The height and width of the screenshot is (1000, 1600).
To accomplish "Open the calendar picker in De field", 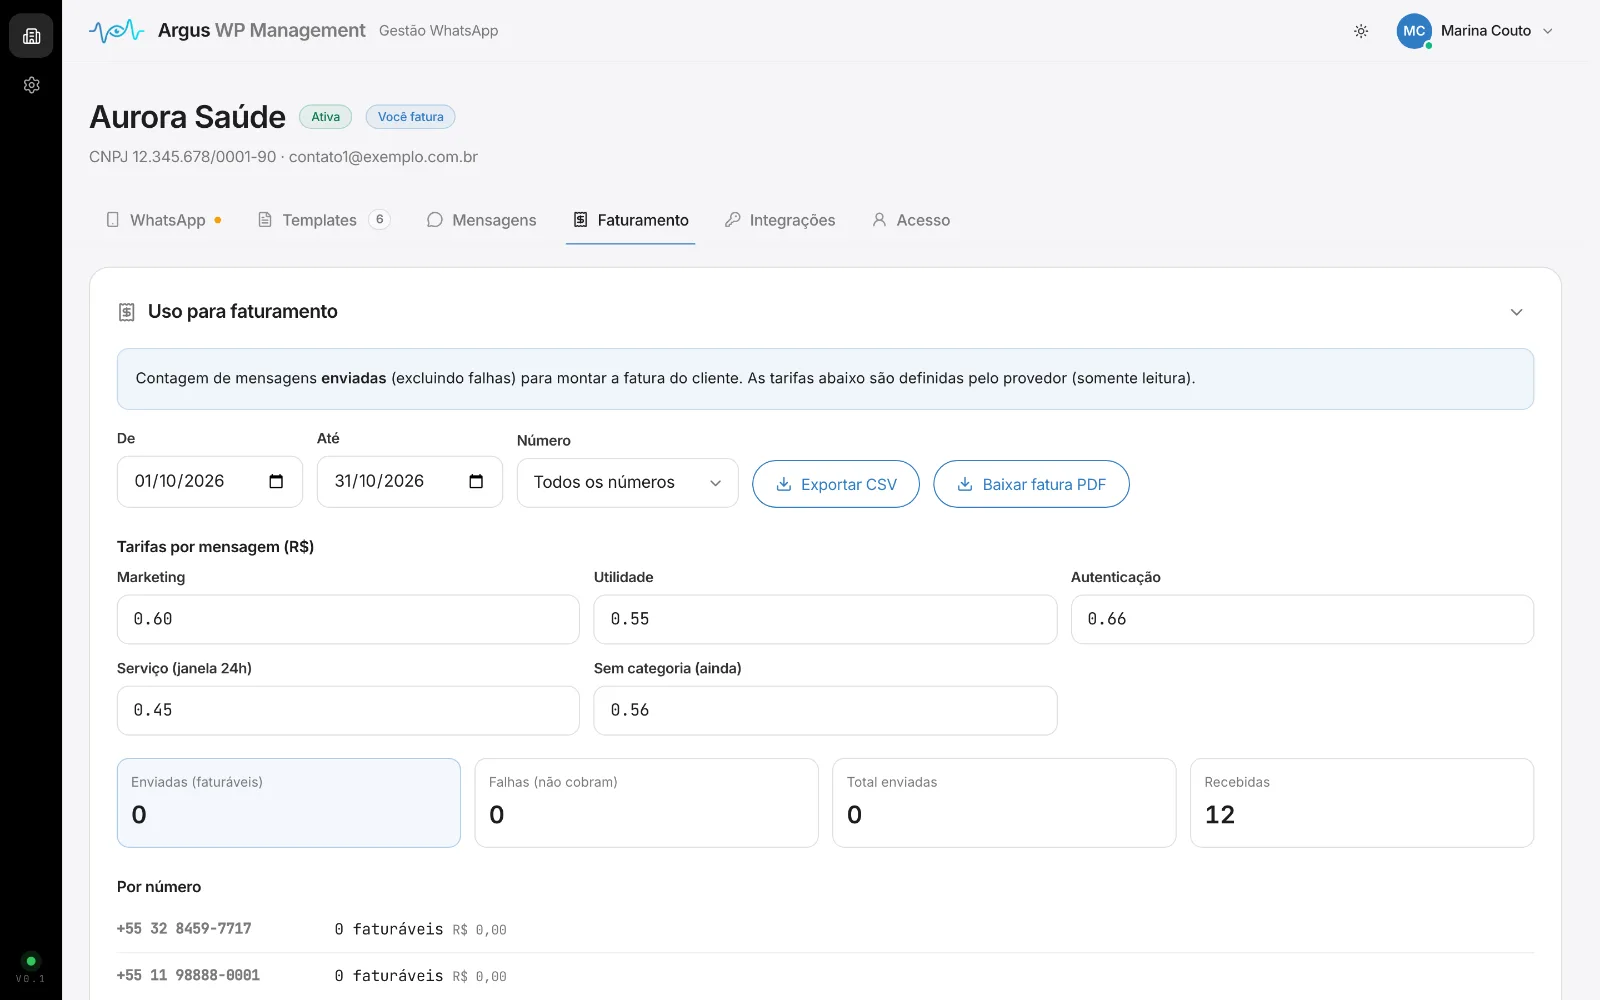I will pos(276,482).
